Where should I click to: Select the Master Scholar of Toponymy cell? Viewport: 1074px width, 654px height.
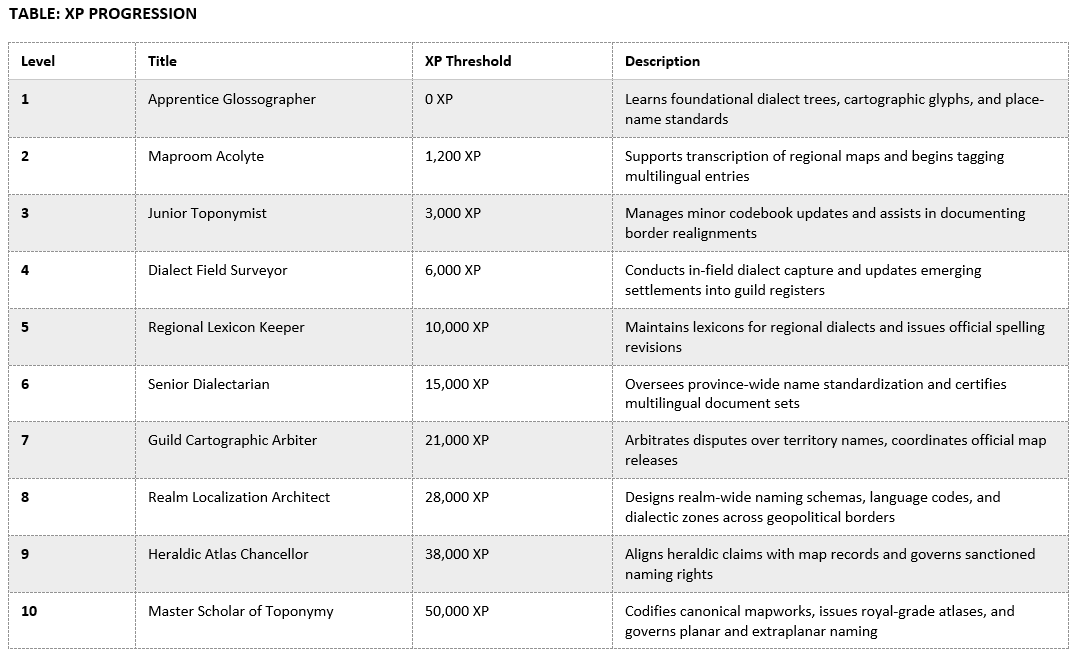pos(240,611)
